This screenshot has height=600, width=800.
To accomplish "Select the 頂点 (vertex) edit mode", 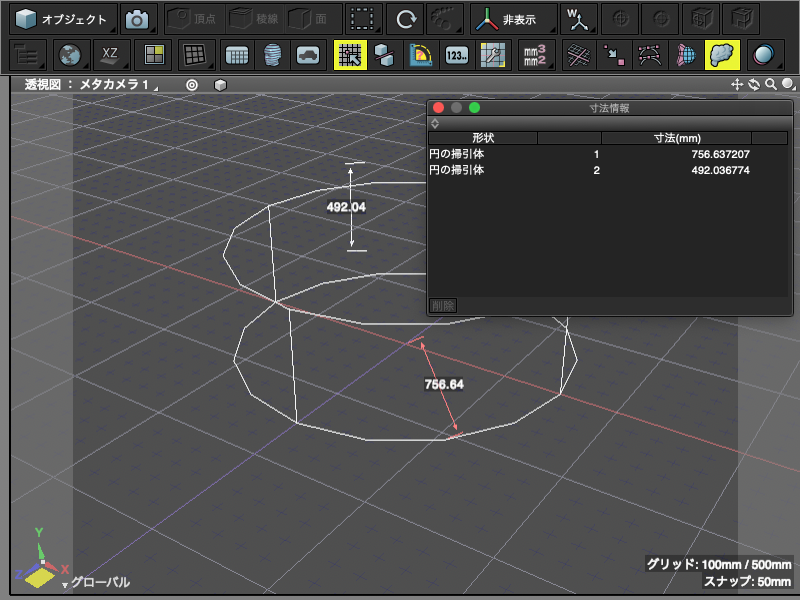I will pos(195,19).
